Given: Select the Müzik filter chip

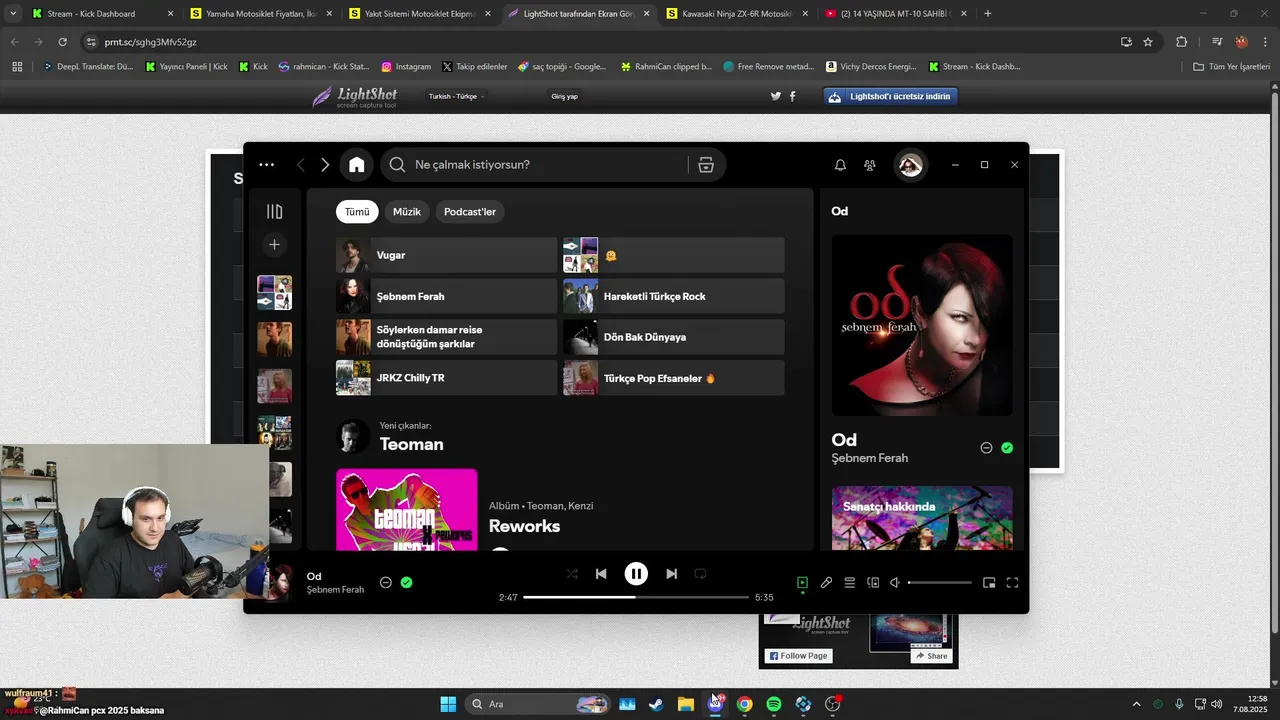Looking at the screenshot, I should click(407, 212).
